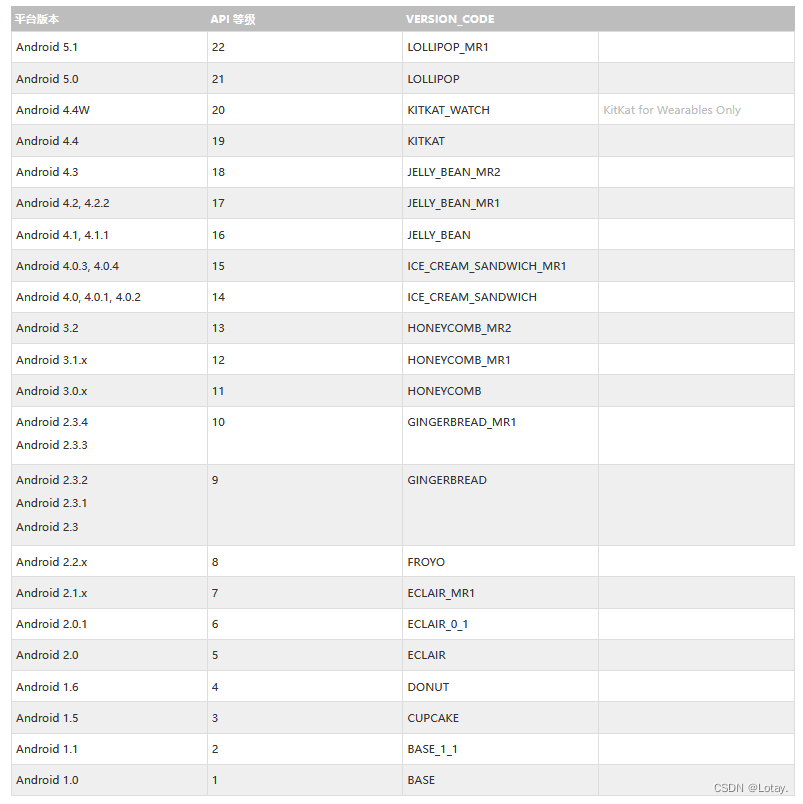The height and width of the screenshot is (804, 803).
Task: Click the 平台版本 column header
Action: click(x=36, y=18)
